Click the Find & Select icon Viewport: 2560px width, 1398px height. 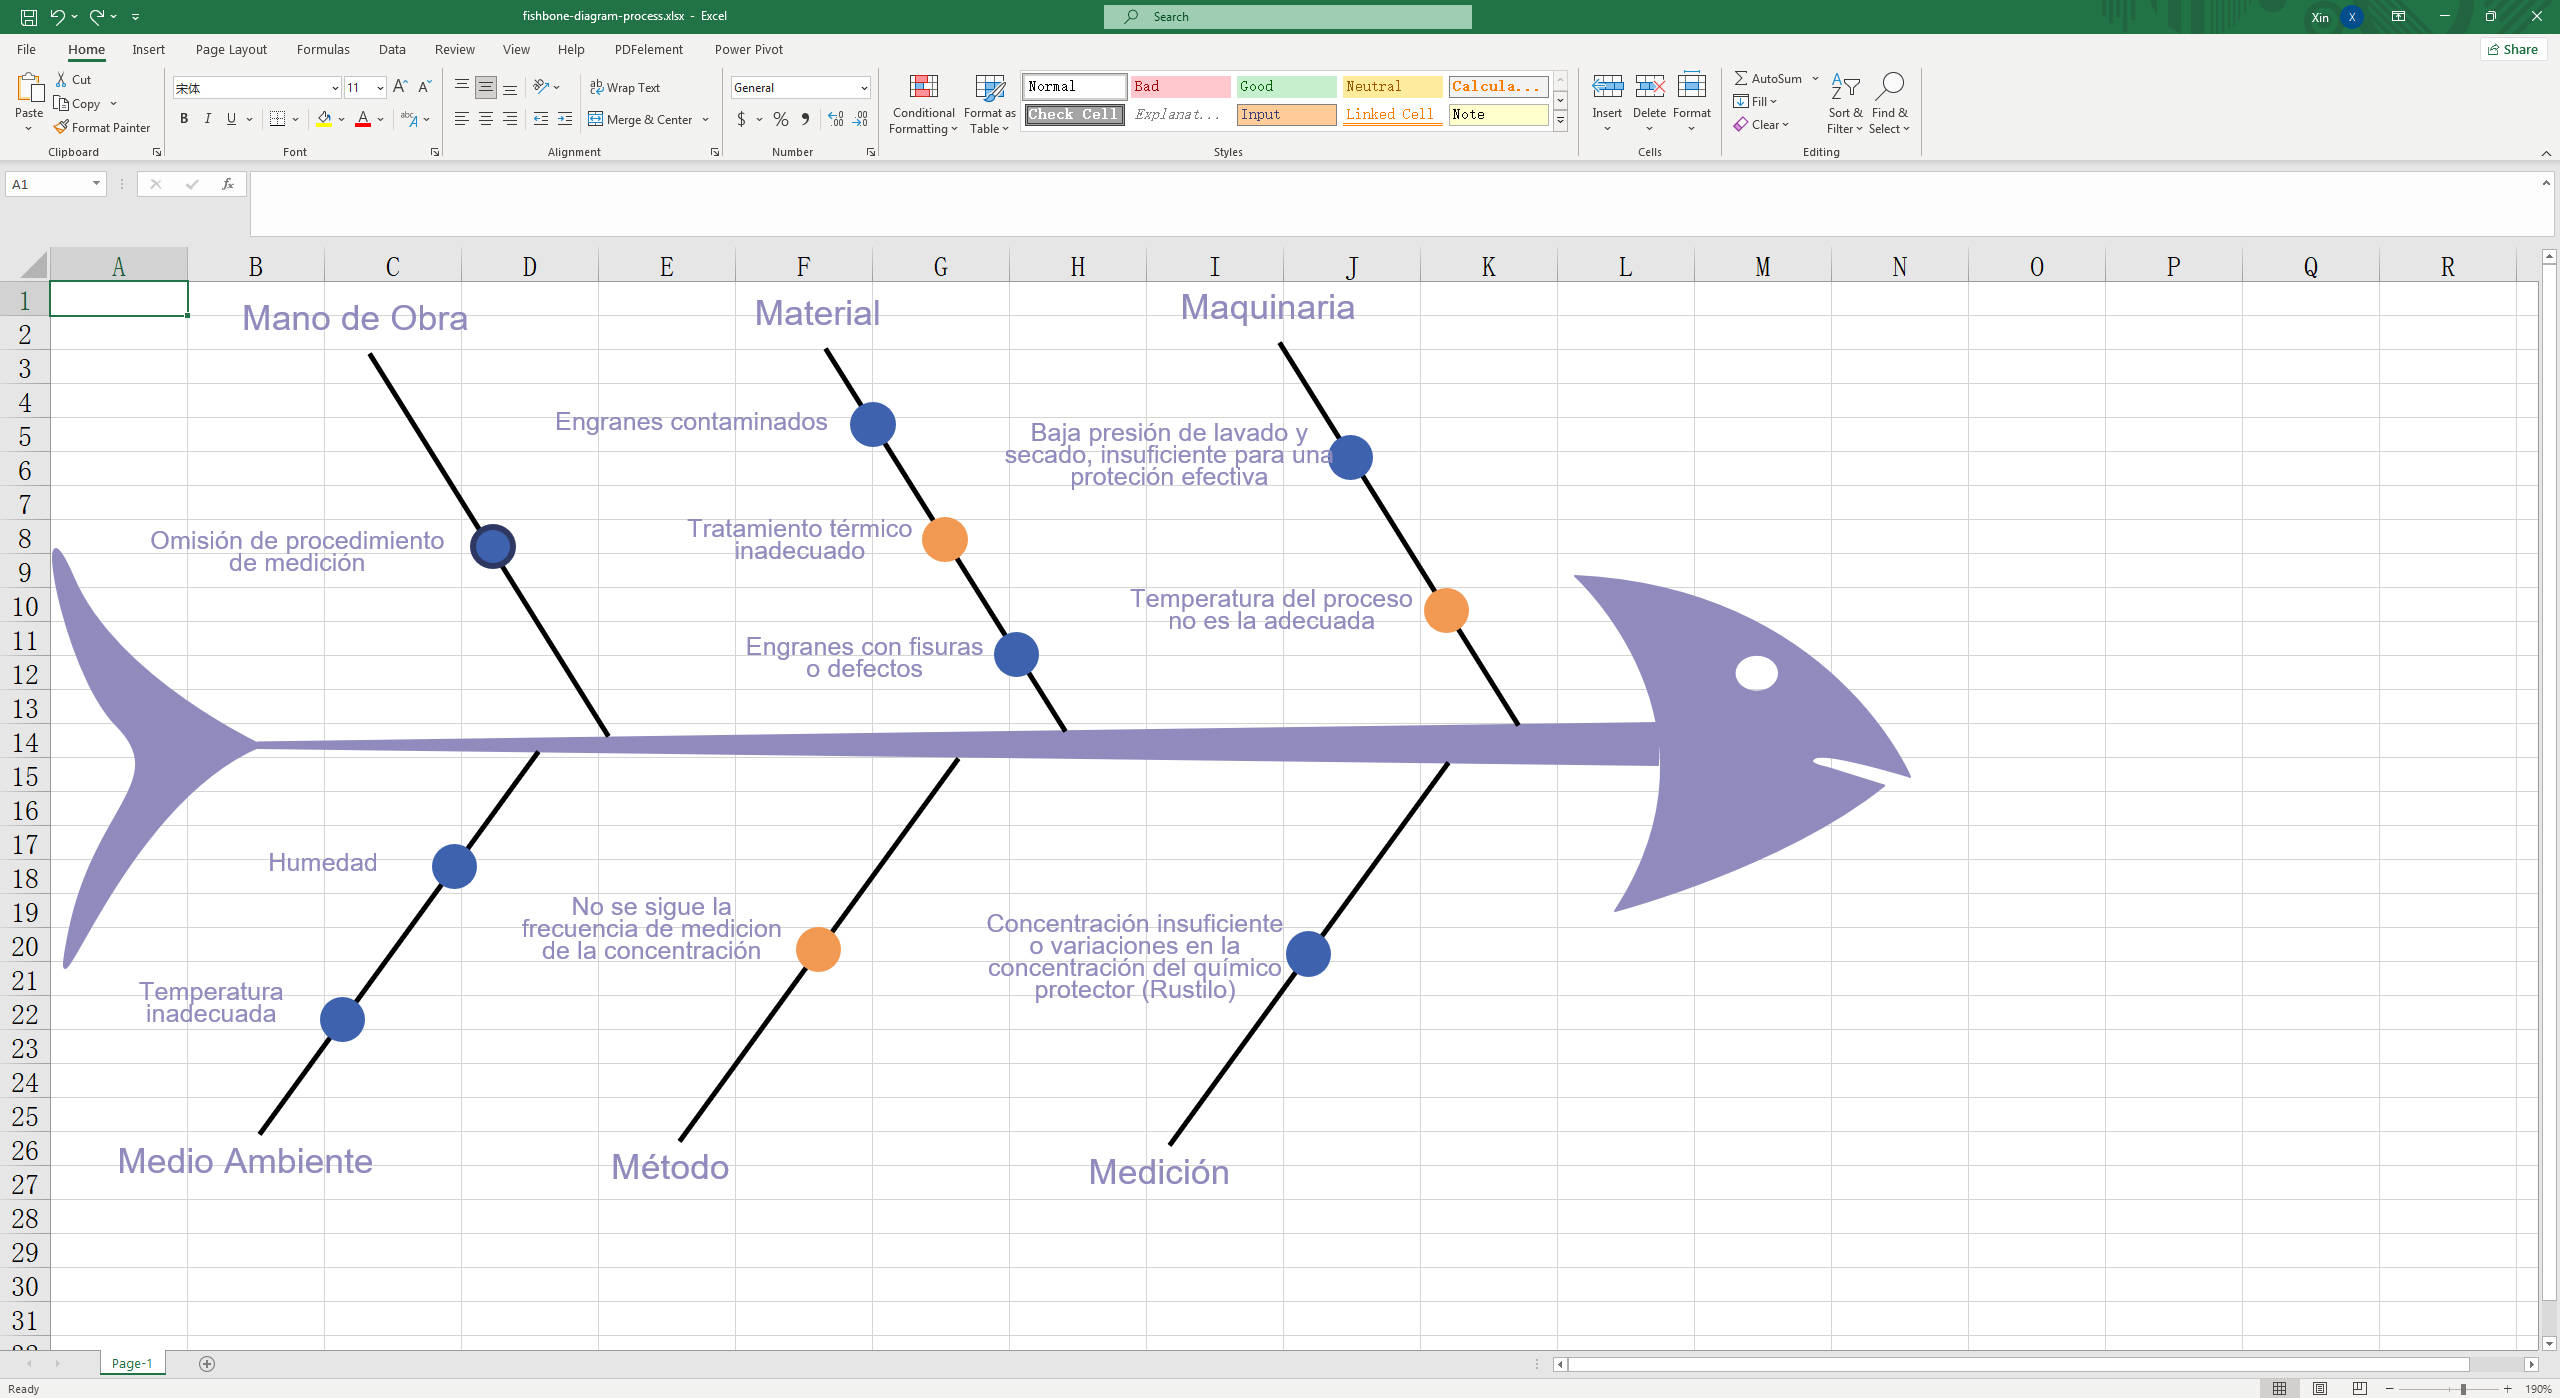coord(1889,88)
